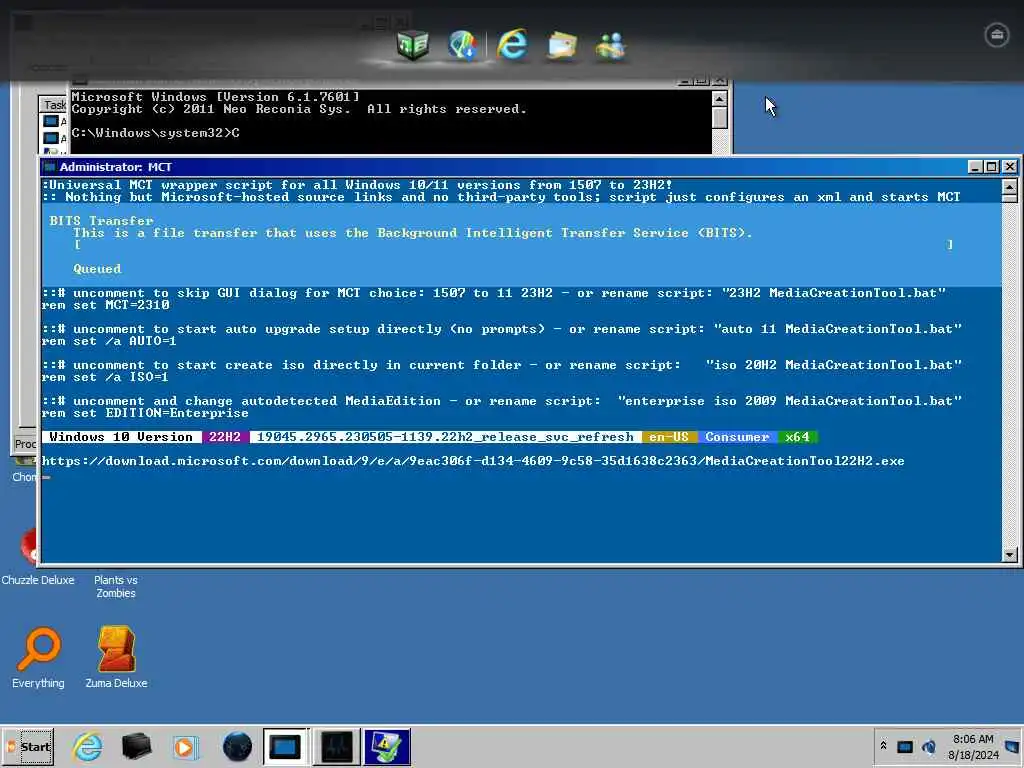
Task: Click the x64 architecture label
Action: 797,437
